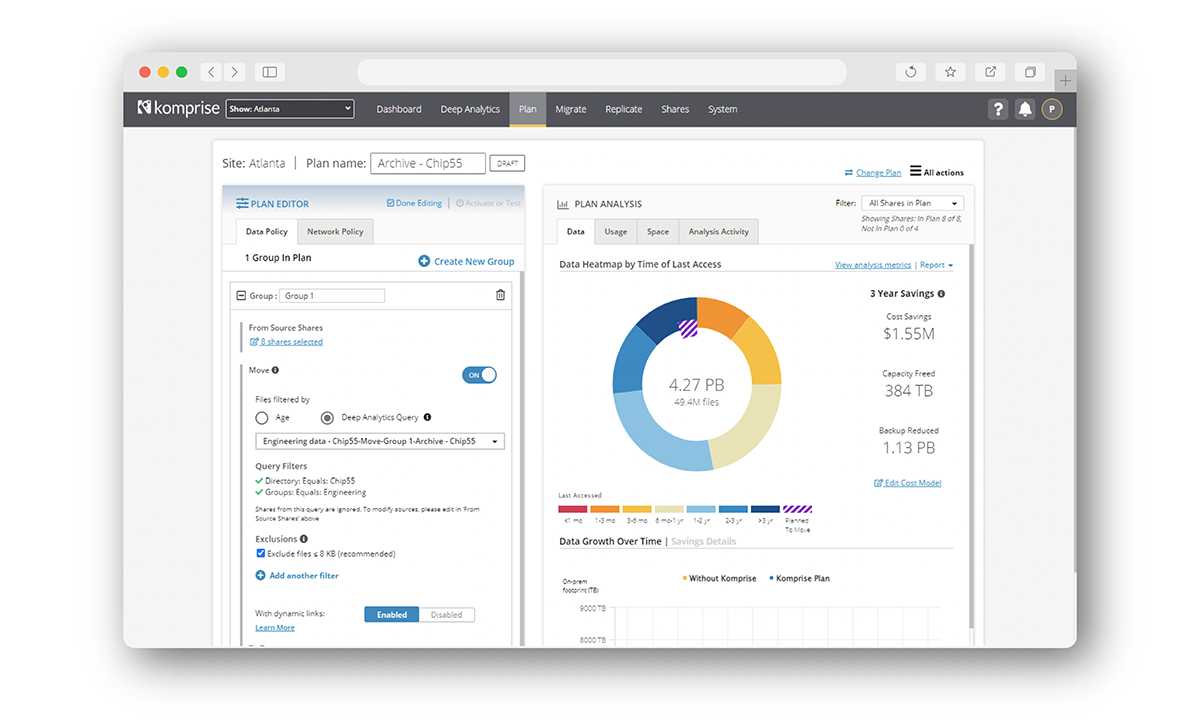The height and width of the screenshot is (725, 1200).
Task: Click the Komprise logo
Action: pos(178,108)
